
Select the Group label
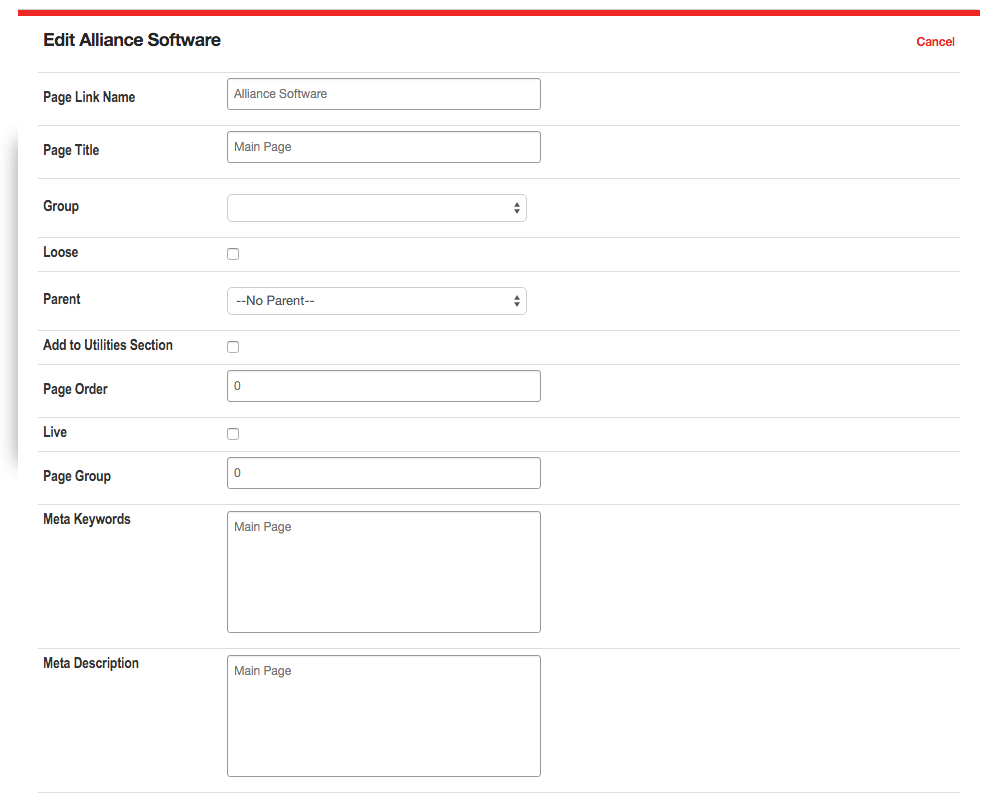61,206
